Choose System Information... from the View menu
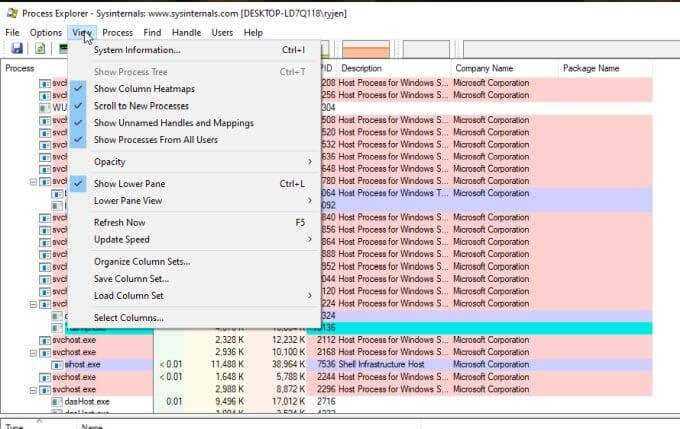680x429 pixels. pos(193,50)
